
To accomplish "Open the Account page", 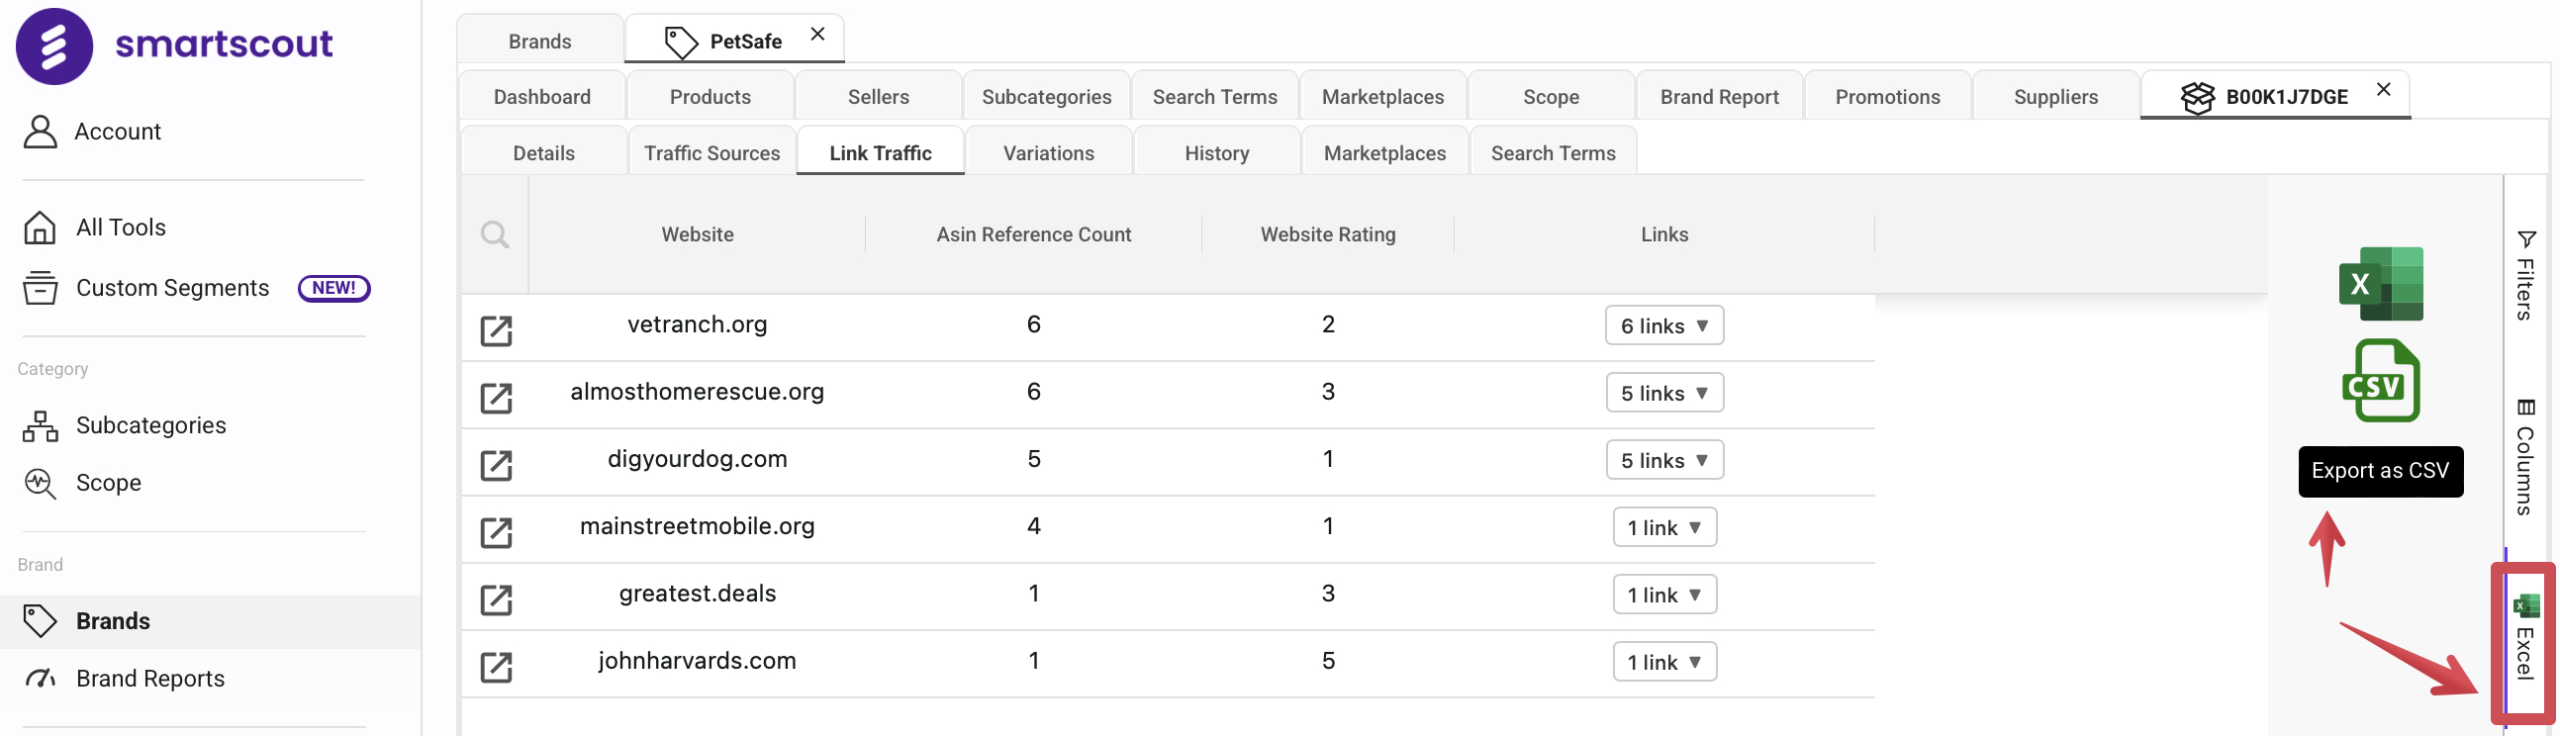I will [x=92, y=131].
